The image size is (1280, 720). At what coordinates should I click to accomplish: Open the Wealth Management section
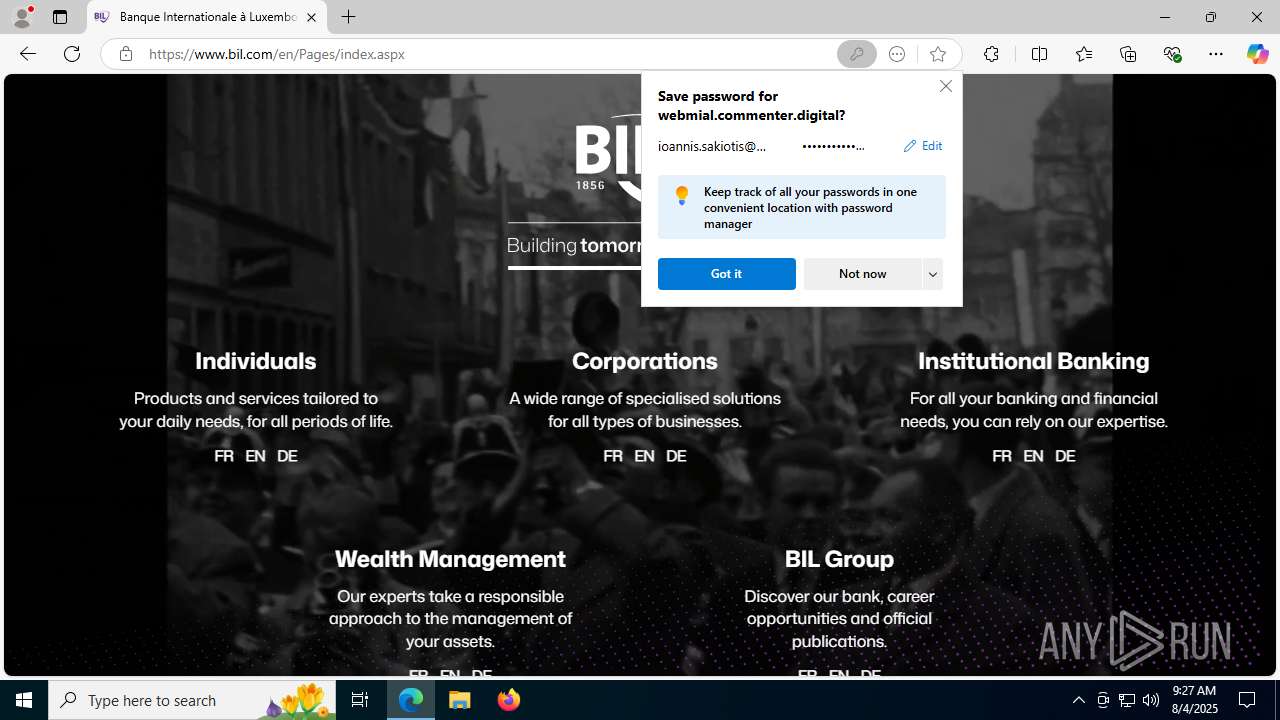coord(450,559)
